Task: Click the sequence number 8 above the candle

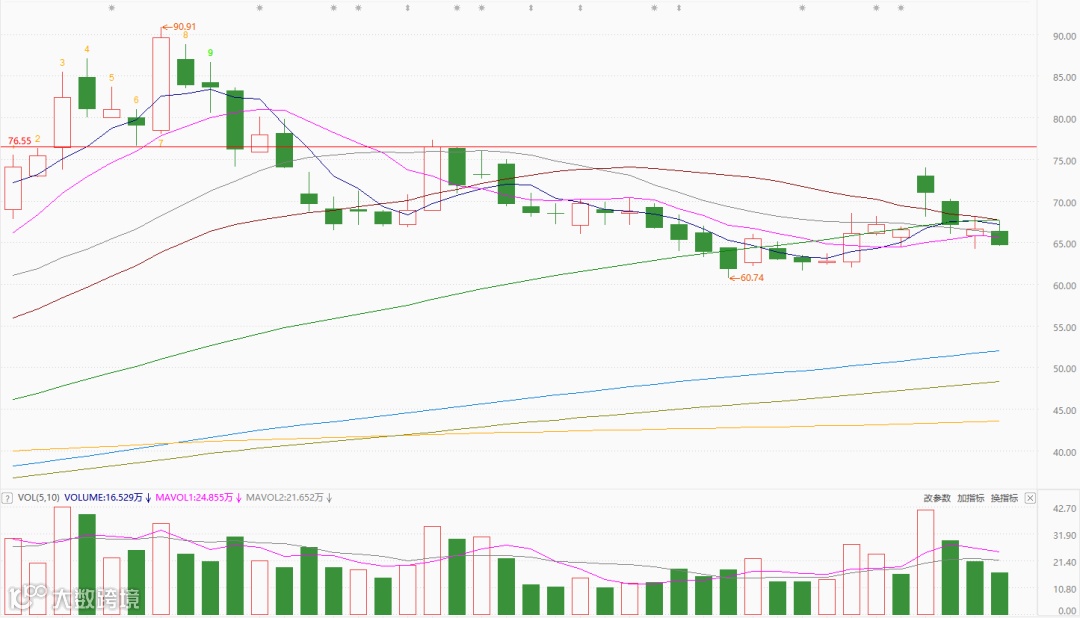Action: click(x=185, y=36)
